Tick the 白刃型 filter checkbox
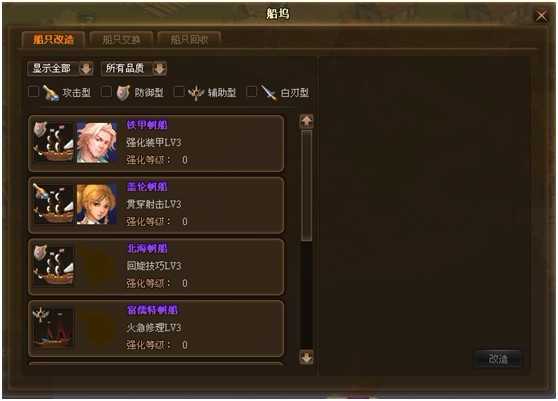558x401 pixels. click(x=251, y=92)
